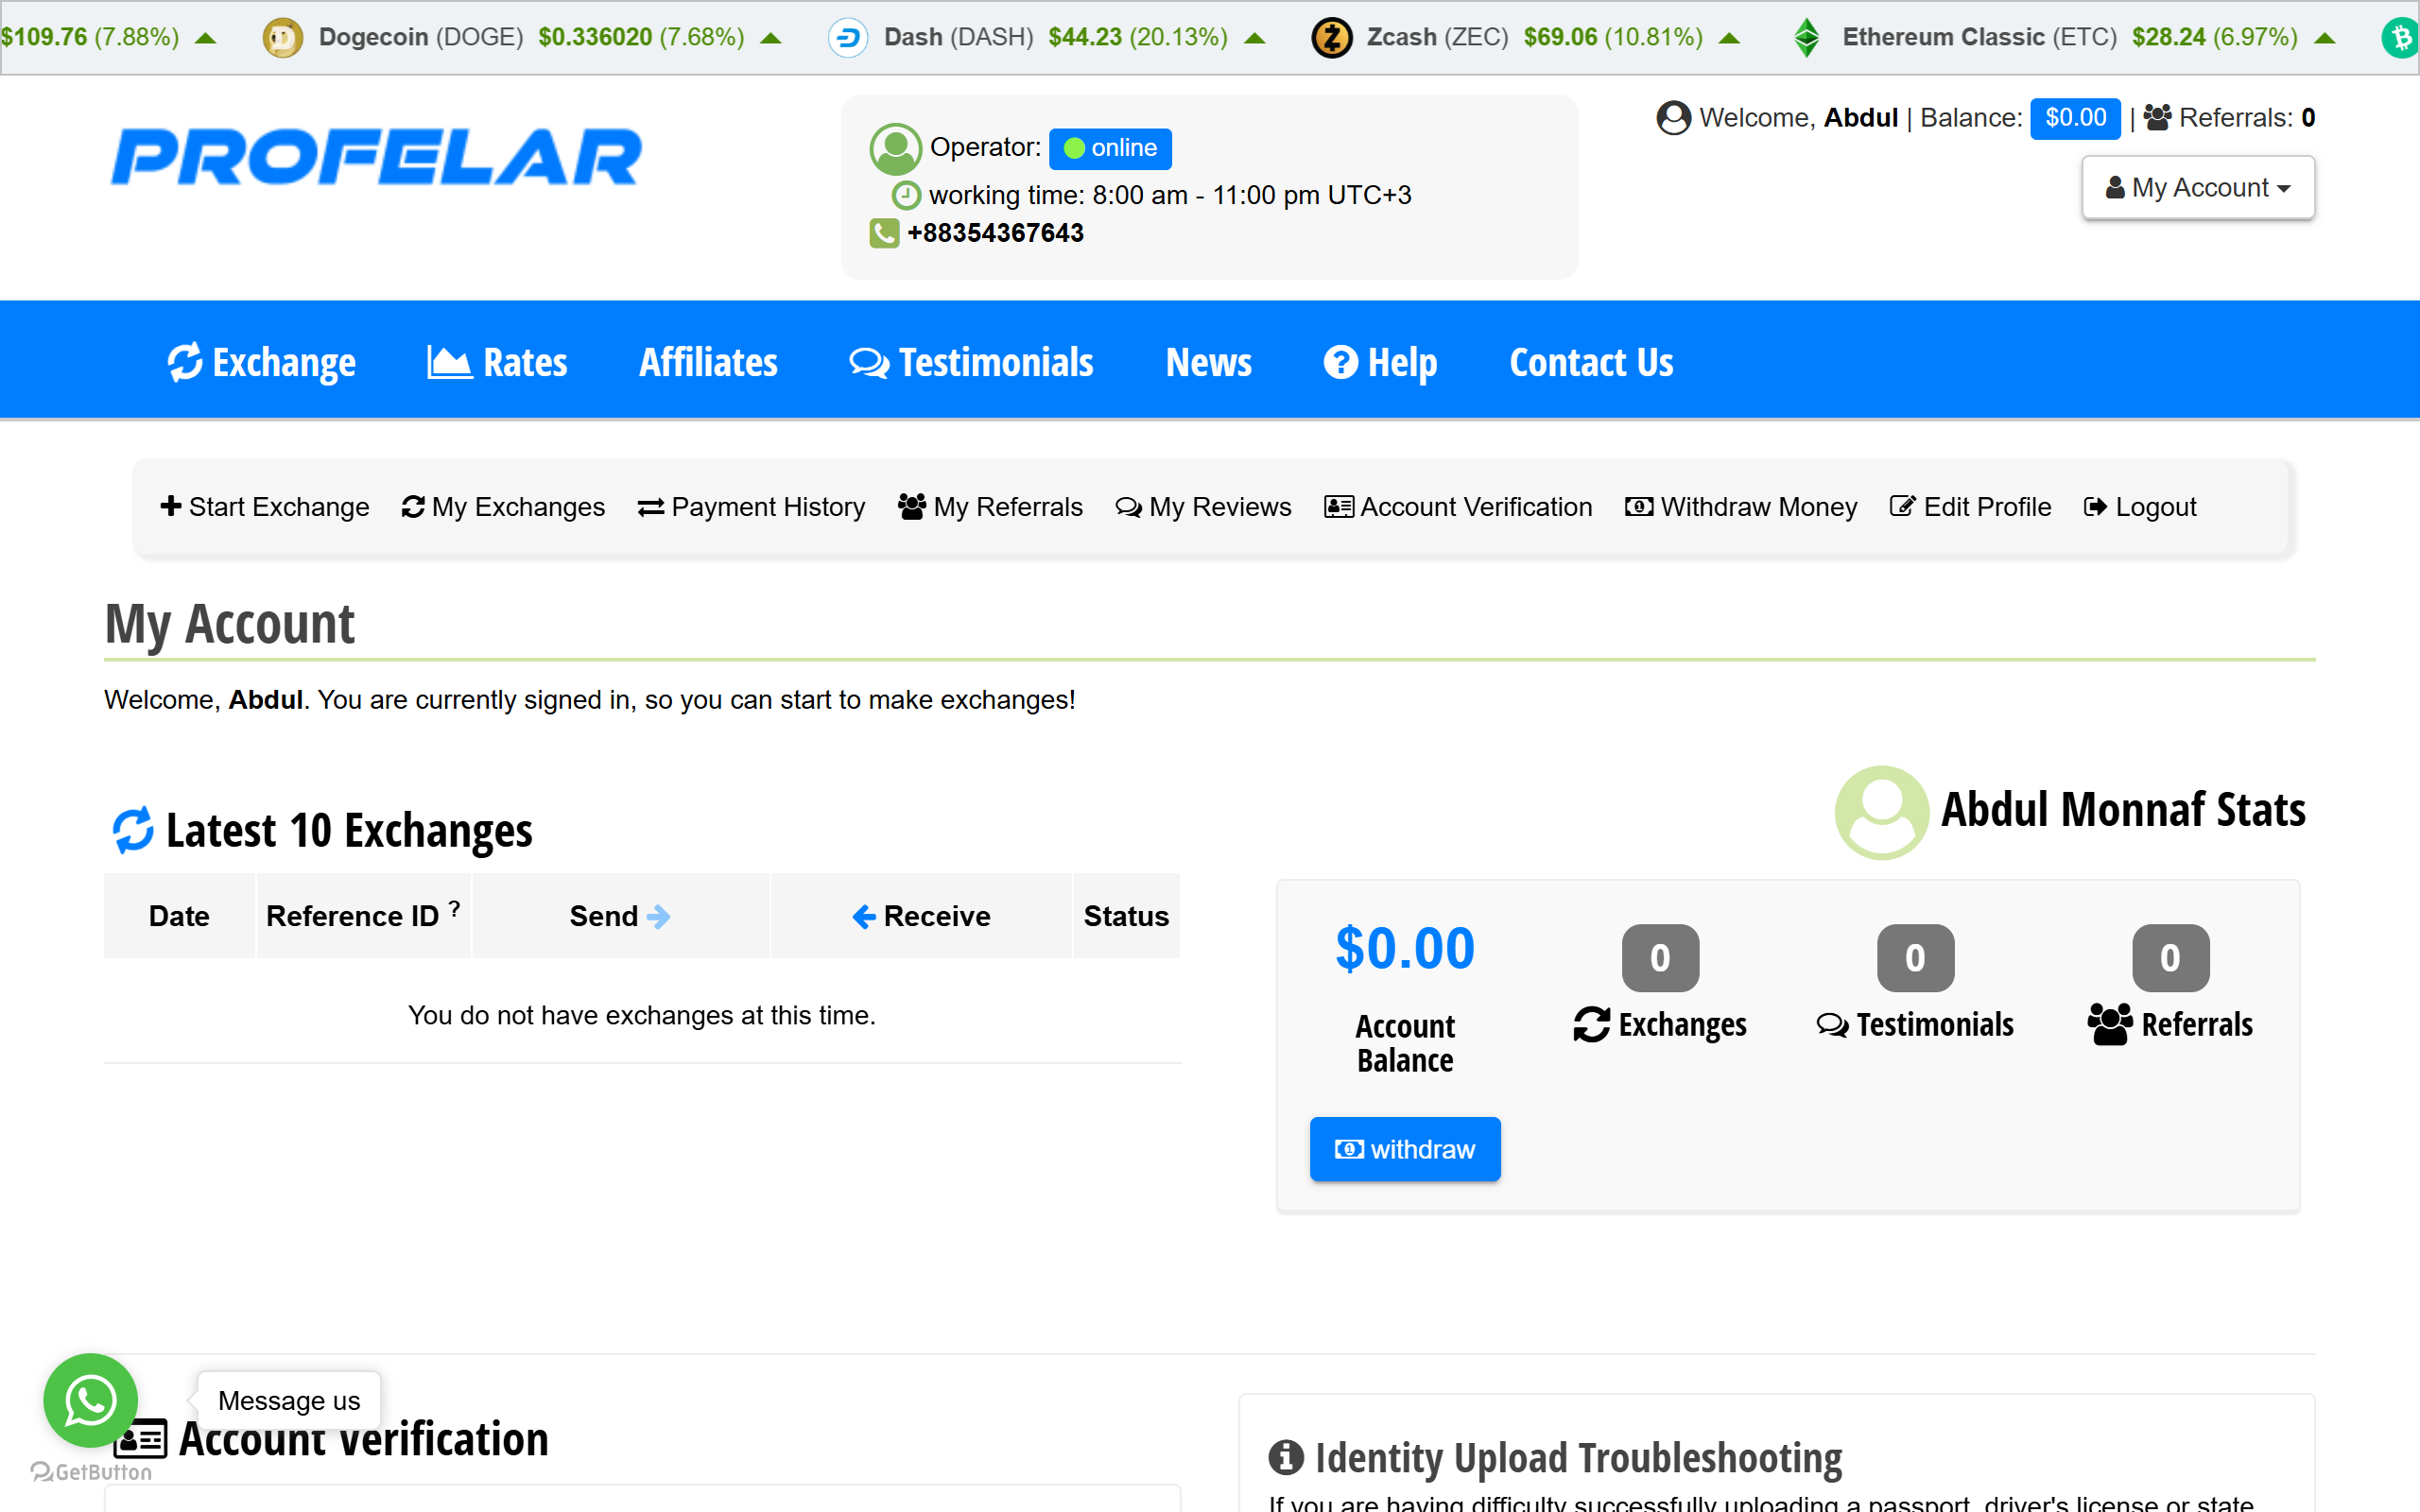
Task: Open Payment History
Action: [752, 507]
